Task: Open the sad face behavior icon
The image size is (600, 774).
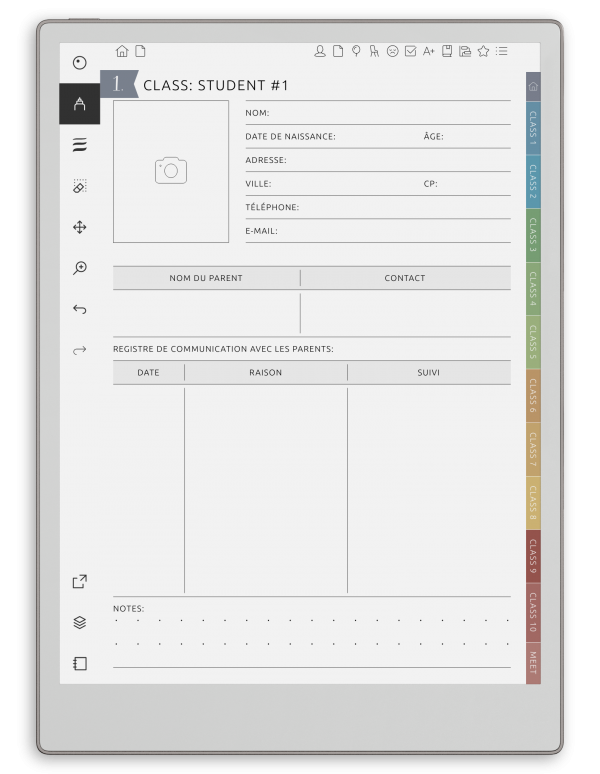Action: pyautogui.click(x=392, y=51)
